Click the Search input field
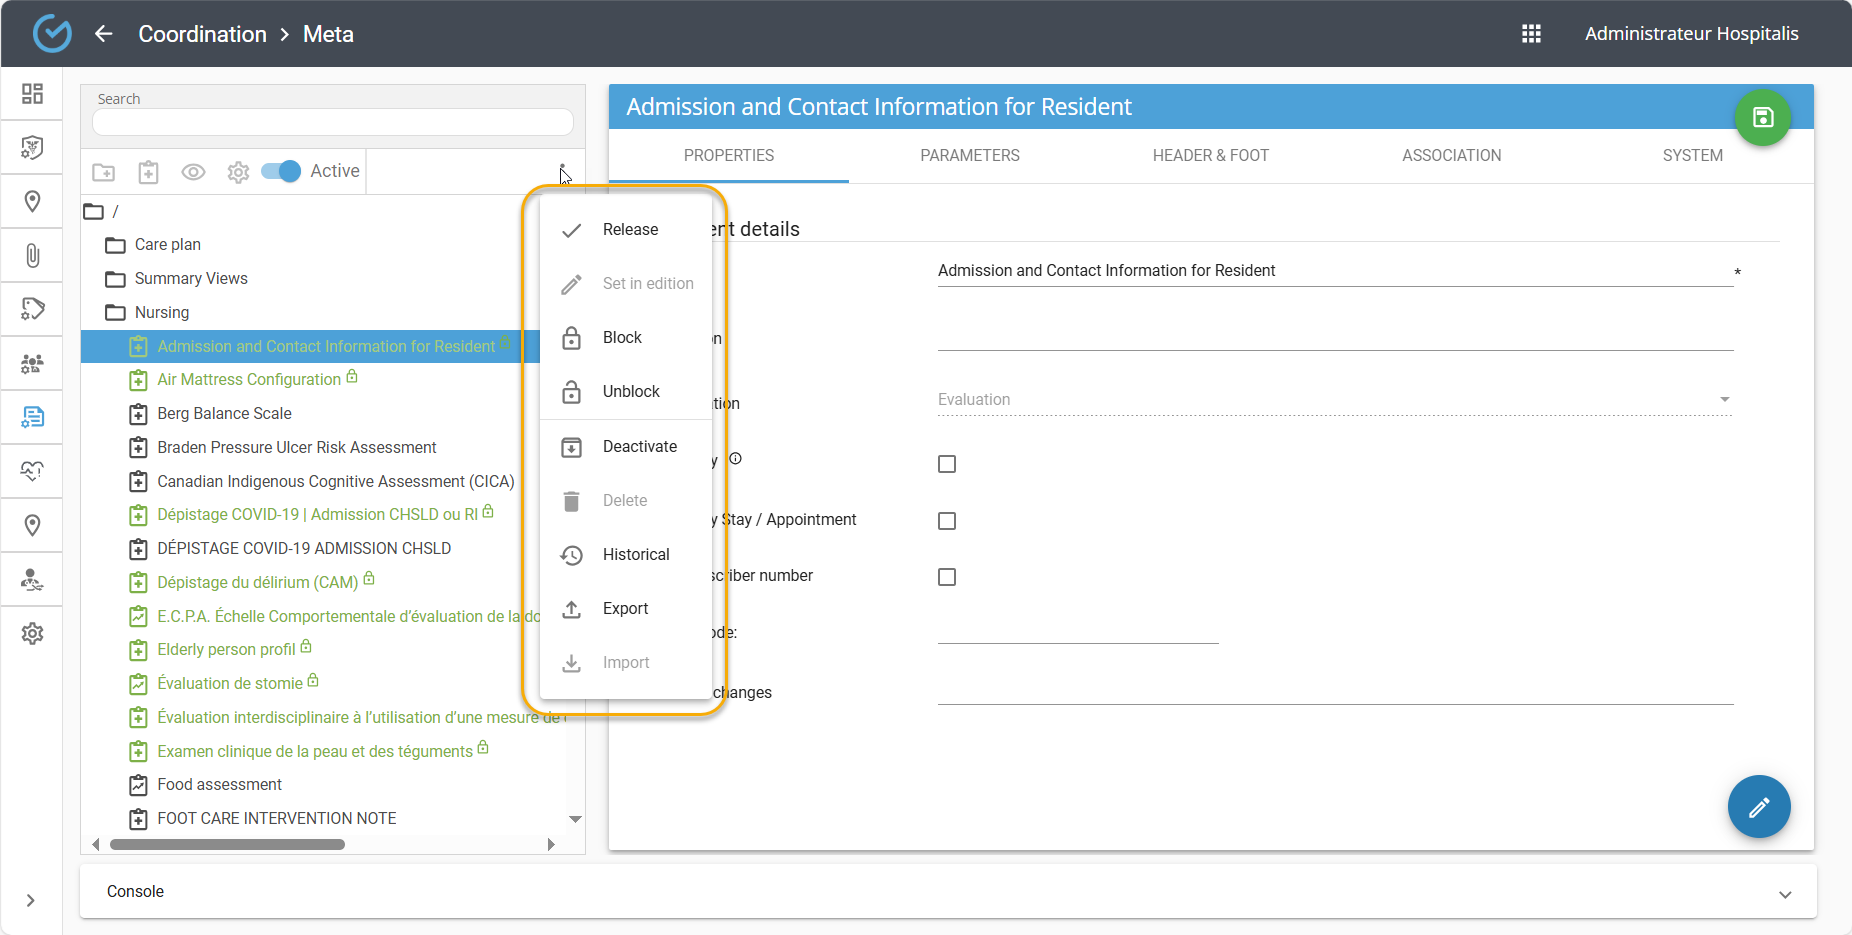This screenshot has width=1852, height=935. 332,122
